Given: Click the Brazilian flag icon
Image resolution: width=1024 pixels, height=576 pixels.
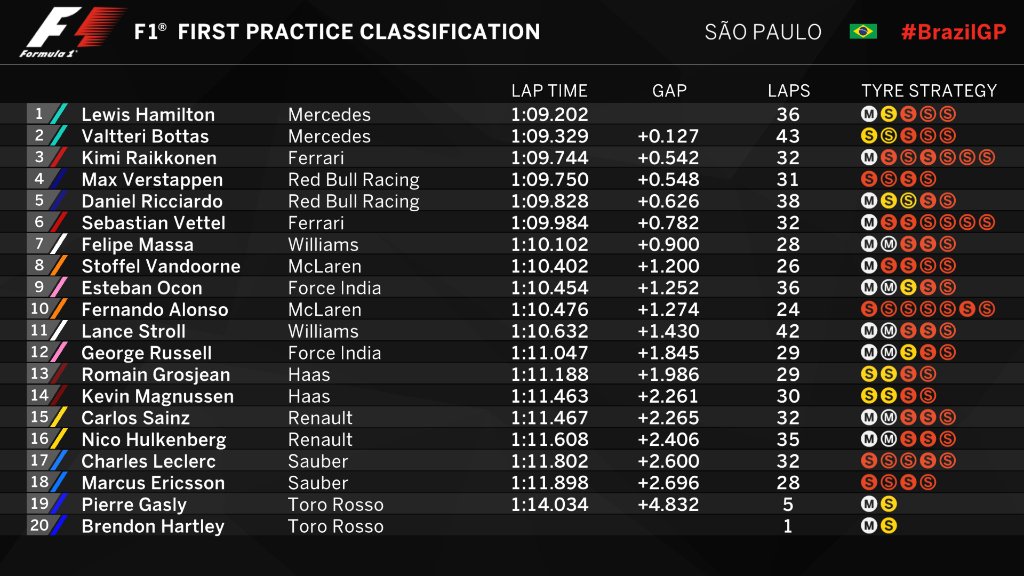Looking at the screenshot, I should pyautogui.click(x=863, y=31).
